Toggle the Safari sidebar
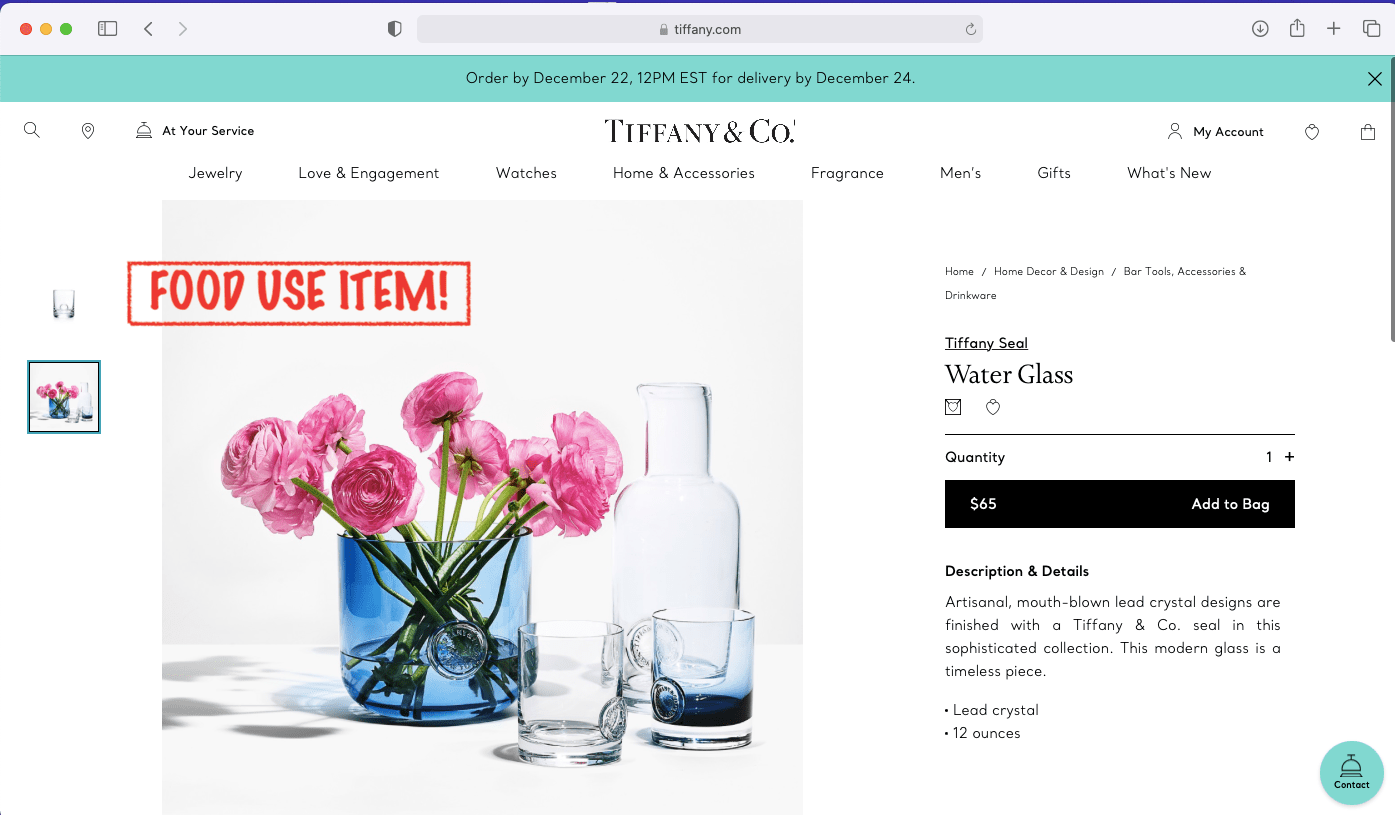 tap(108, 29)
